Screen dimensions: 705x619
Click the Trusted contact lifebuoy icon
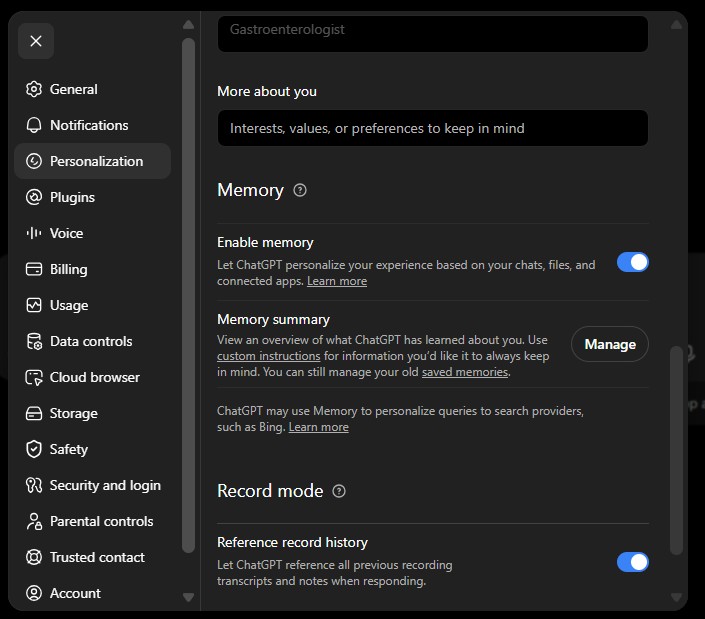(34, 557)
